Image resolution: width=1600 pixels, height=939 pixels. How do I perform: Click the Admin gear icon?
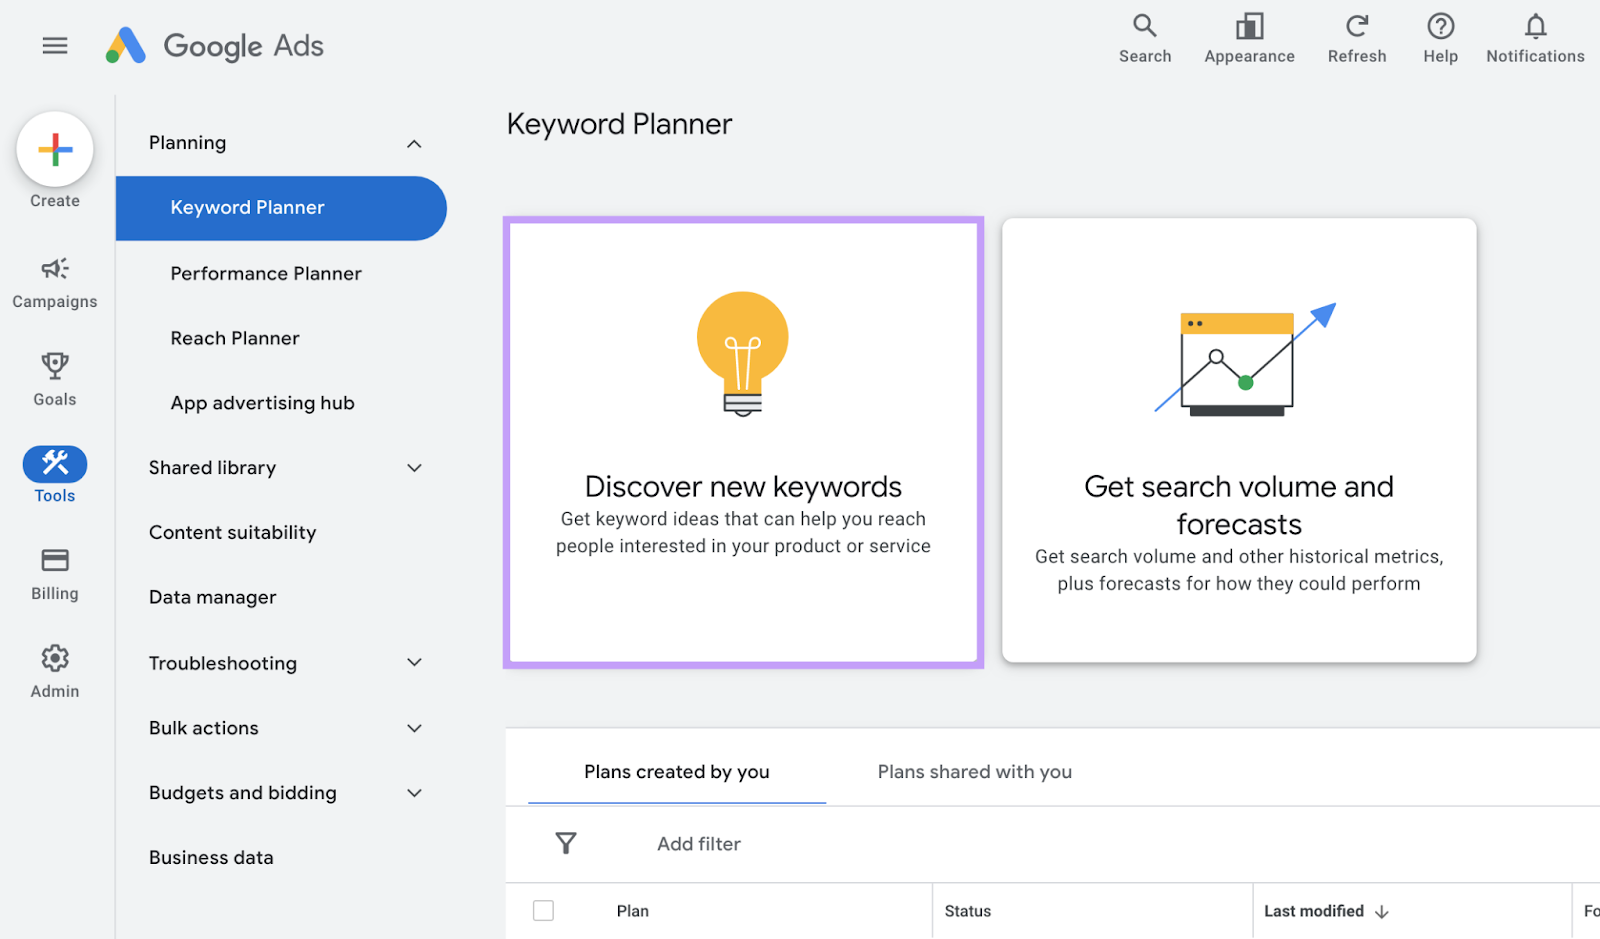pos(54,657)
